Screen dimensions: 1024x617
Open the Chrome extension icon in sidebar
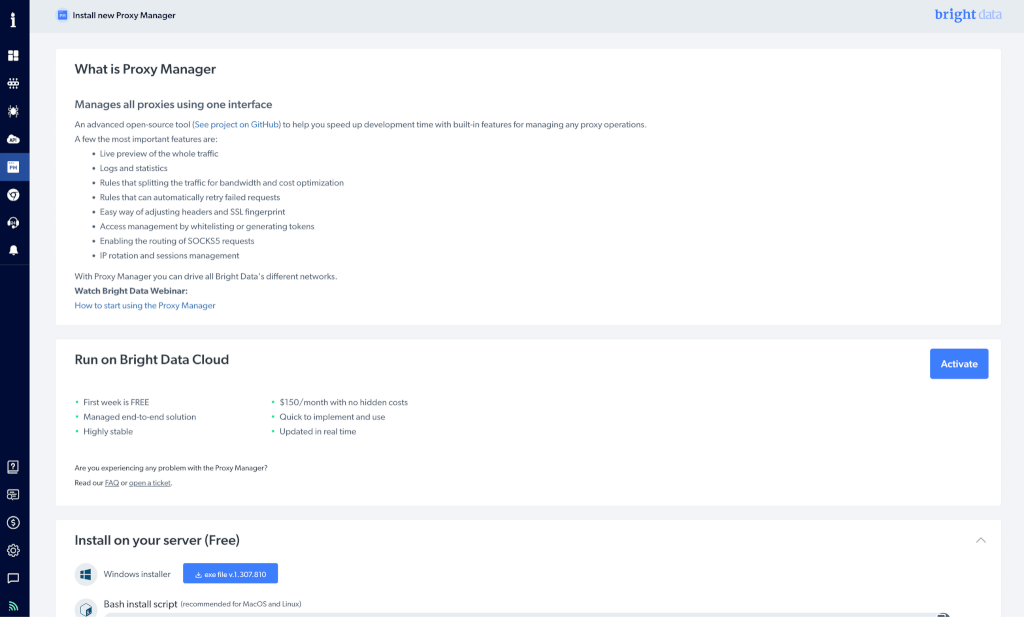[x=13, y=195]
